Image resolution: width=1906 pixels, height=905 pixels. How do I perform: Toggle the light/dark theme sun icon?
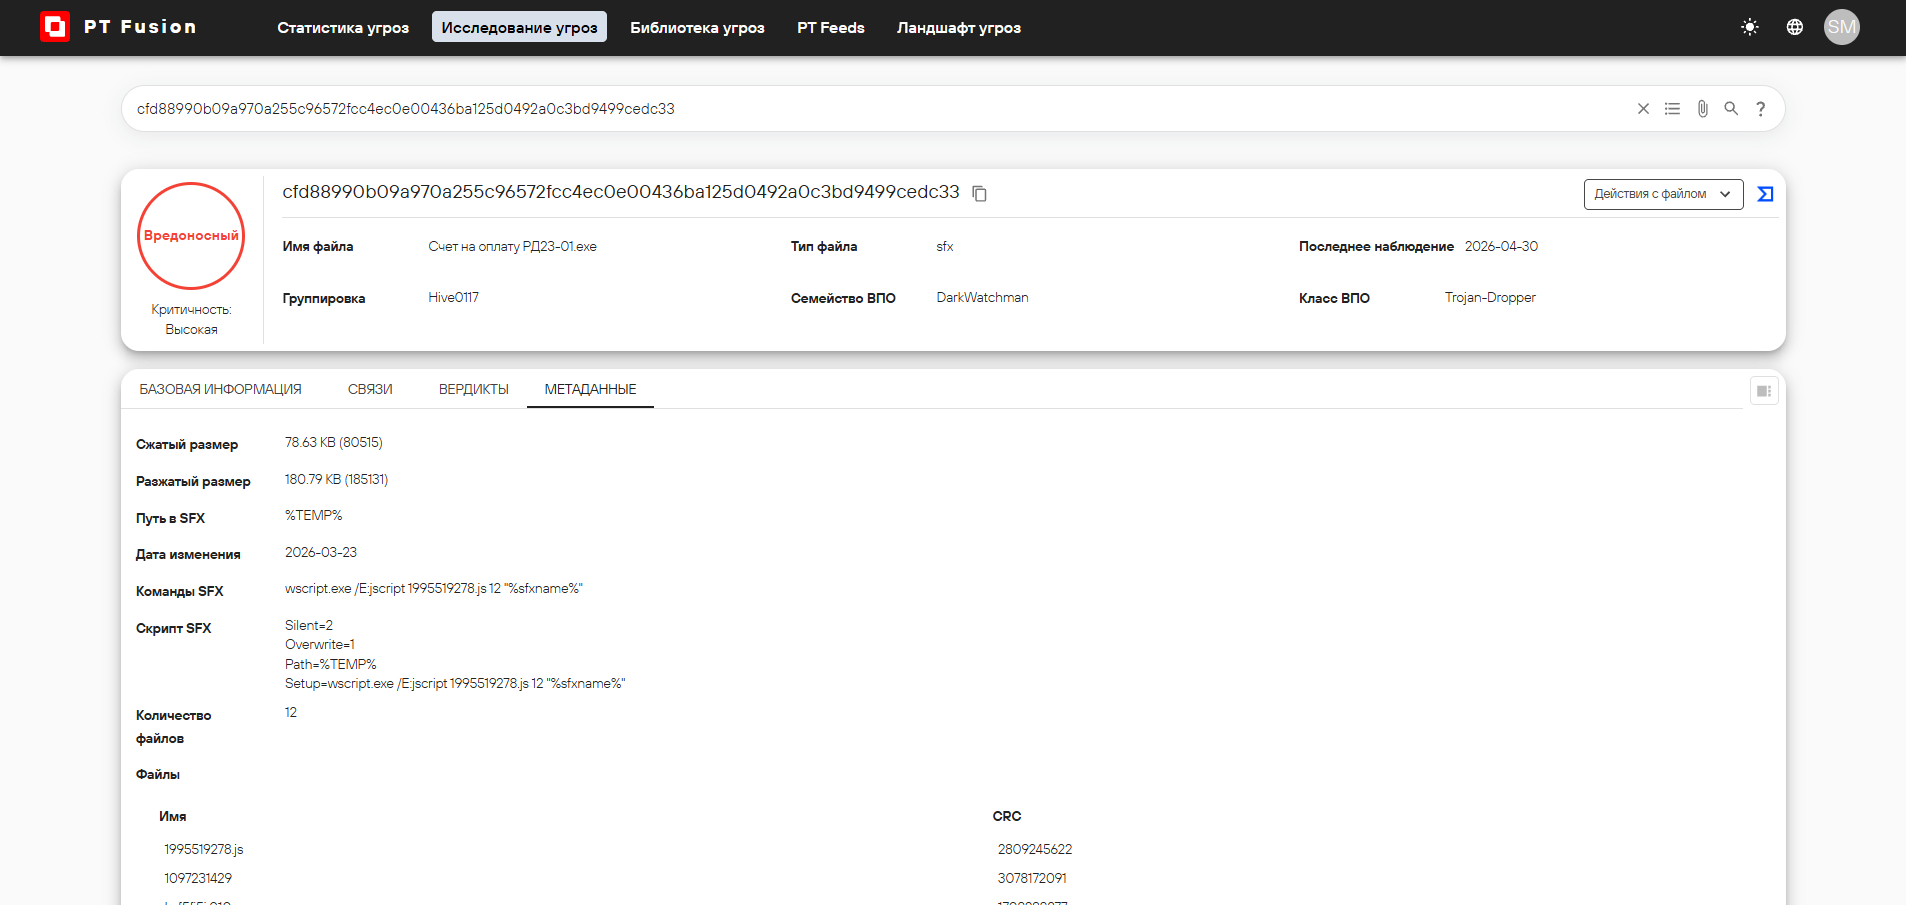[1749, 27]
